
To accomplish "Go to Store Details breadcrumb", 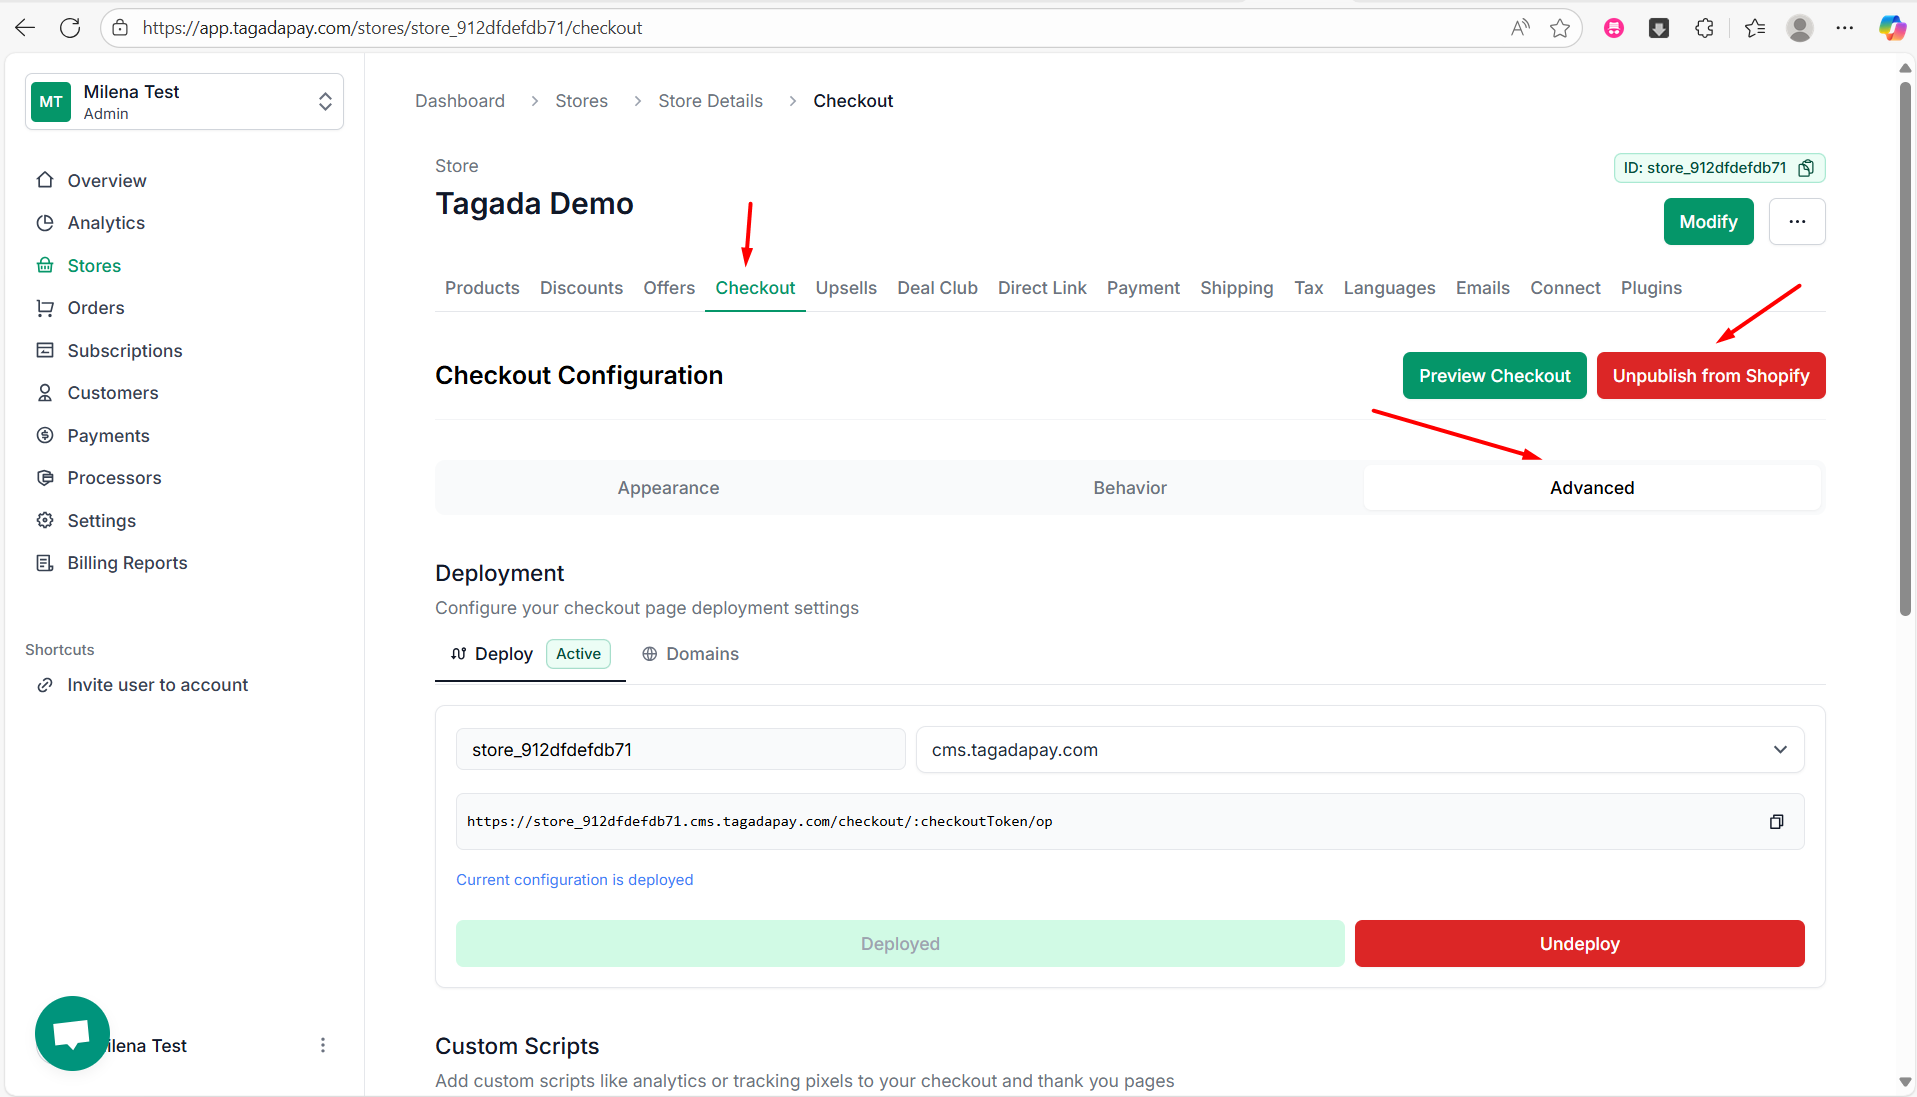I will [710, 101].
